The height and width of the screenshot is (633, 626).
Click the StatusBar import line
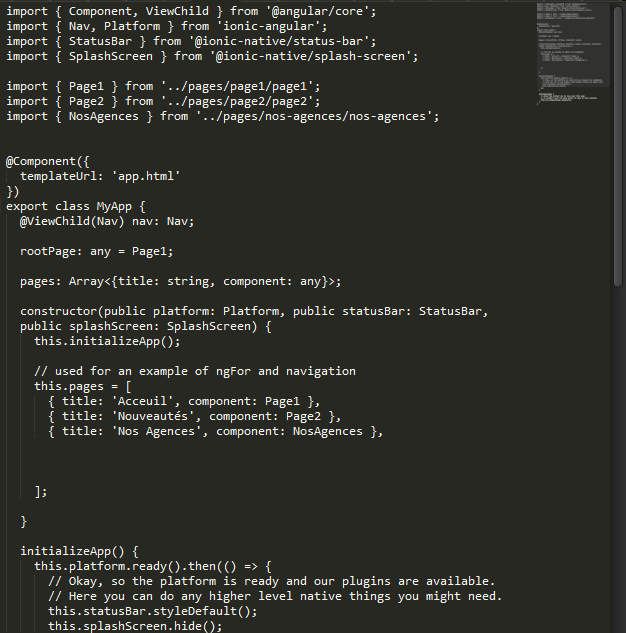[191, 41]
